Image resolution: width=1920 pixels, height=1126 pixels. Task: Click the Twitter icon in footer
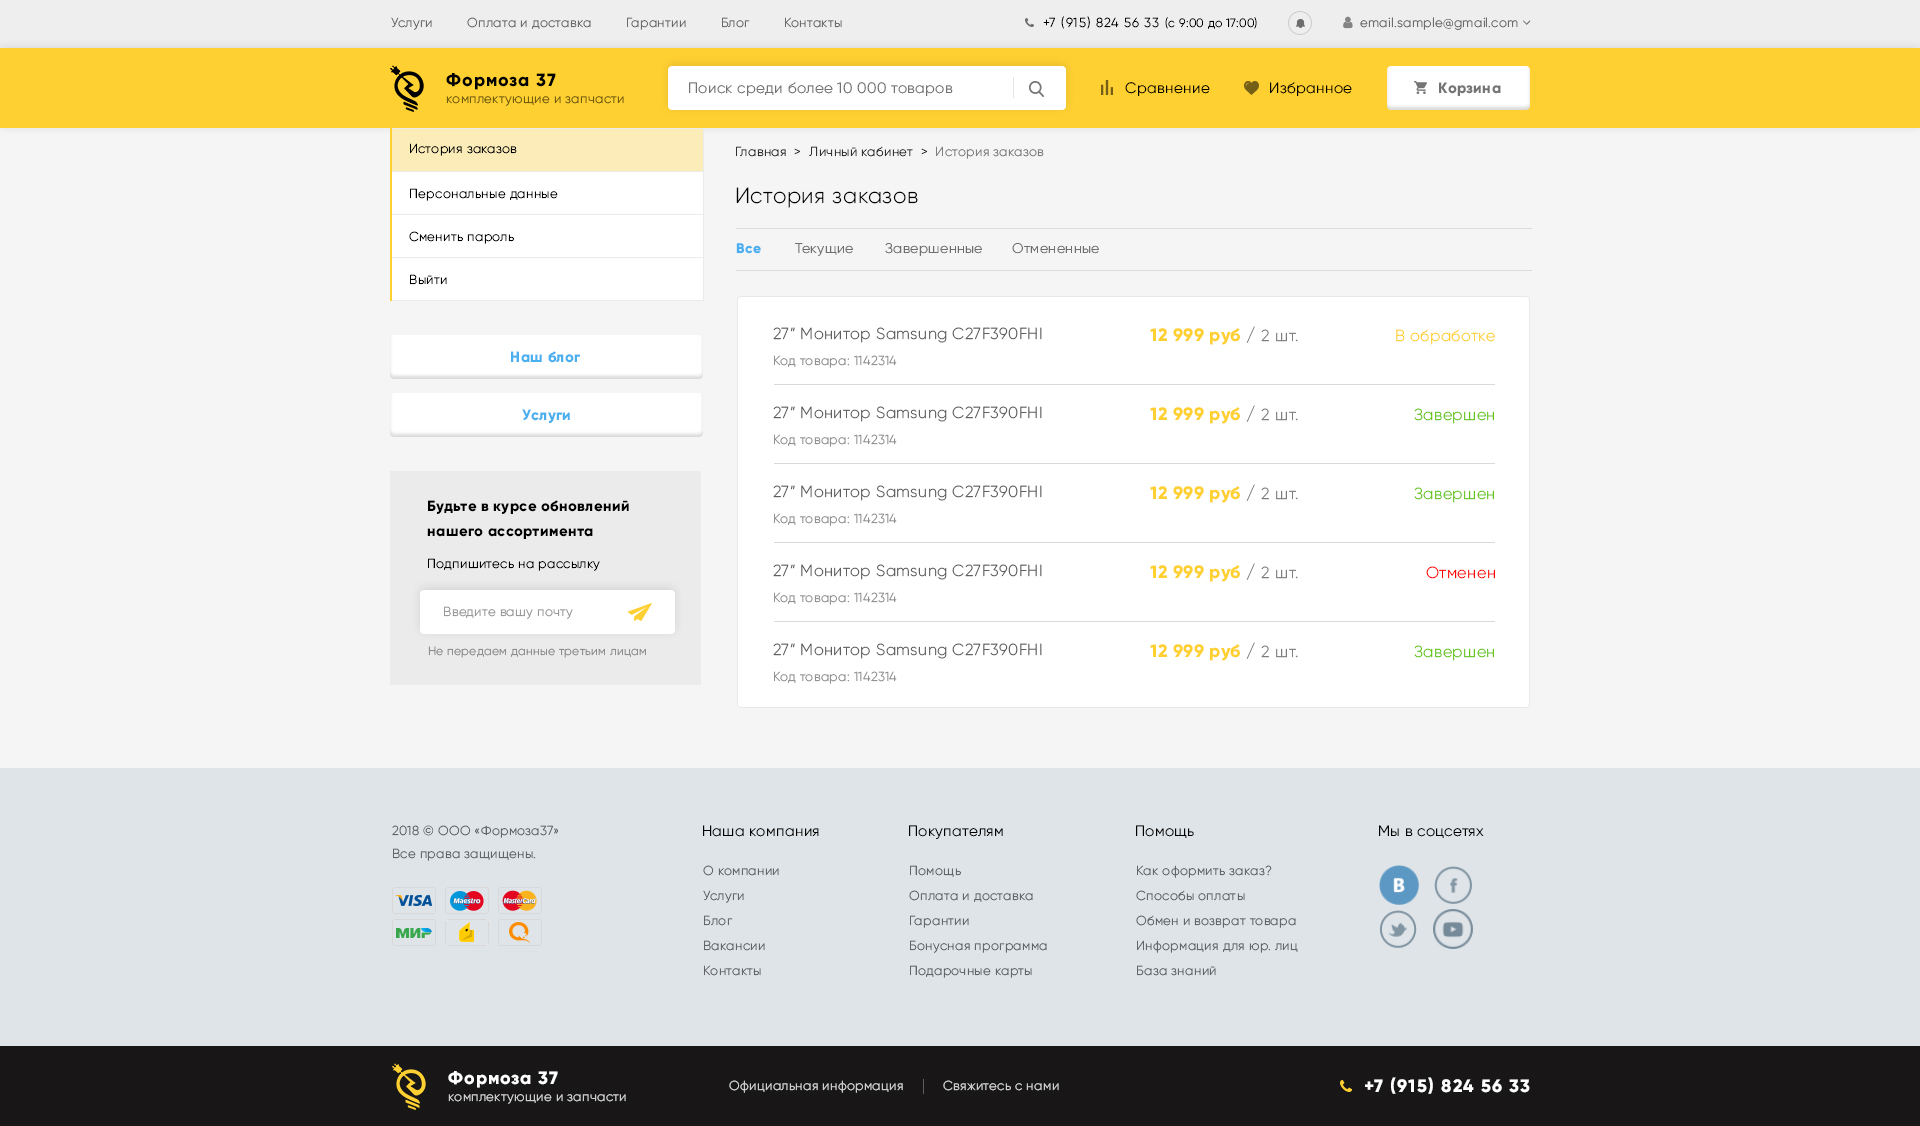[x=1398, y=929]
